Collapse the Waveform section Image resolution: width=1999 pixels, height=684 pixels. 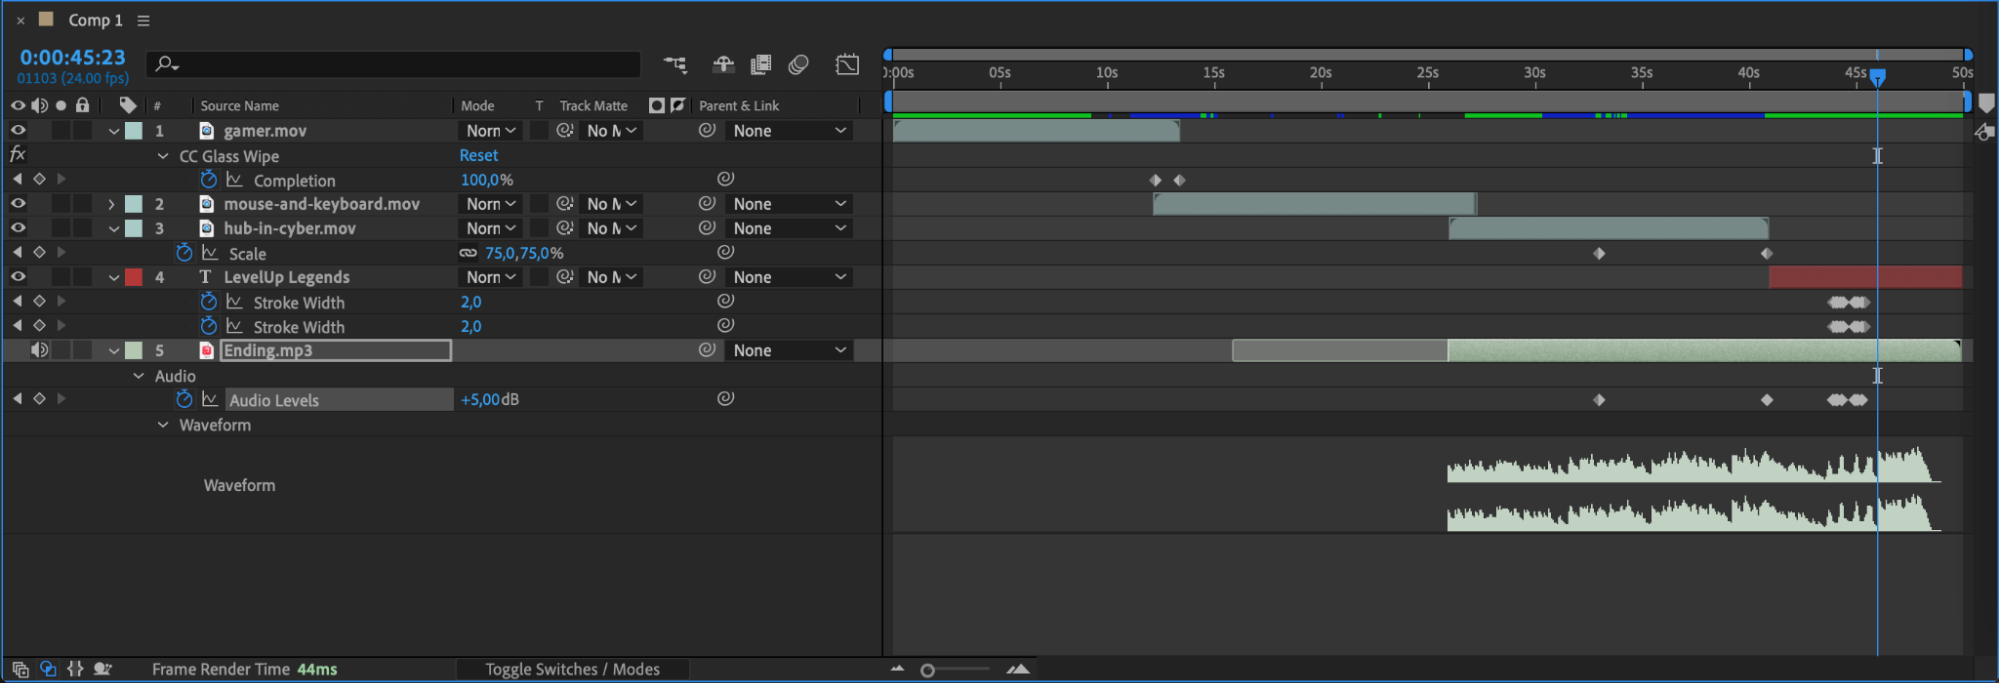[163, 425]
